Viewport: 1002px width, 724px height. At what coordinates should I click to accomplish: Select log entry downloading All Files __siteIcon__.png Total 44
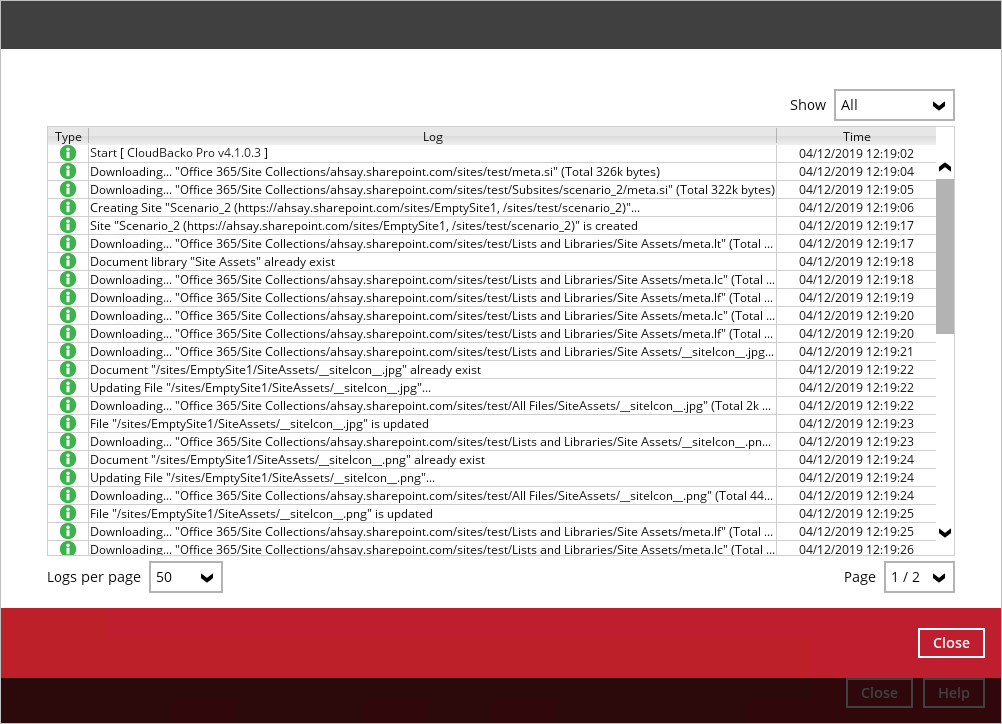tap(431, 496)
